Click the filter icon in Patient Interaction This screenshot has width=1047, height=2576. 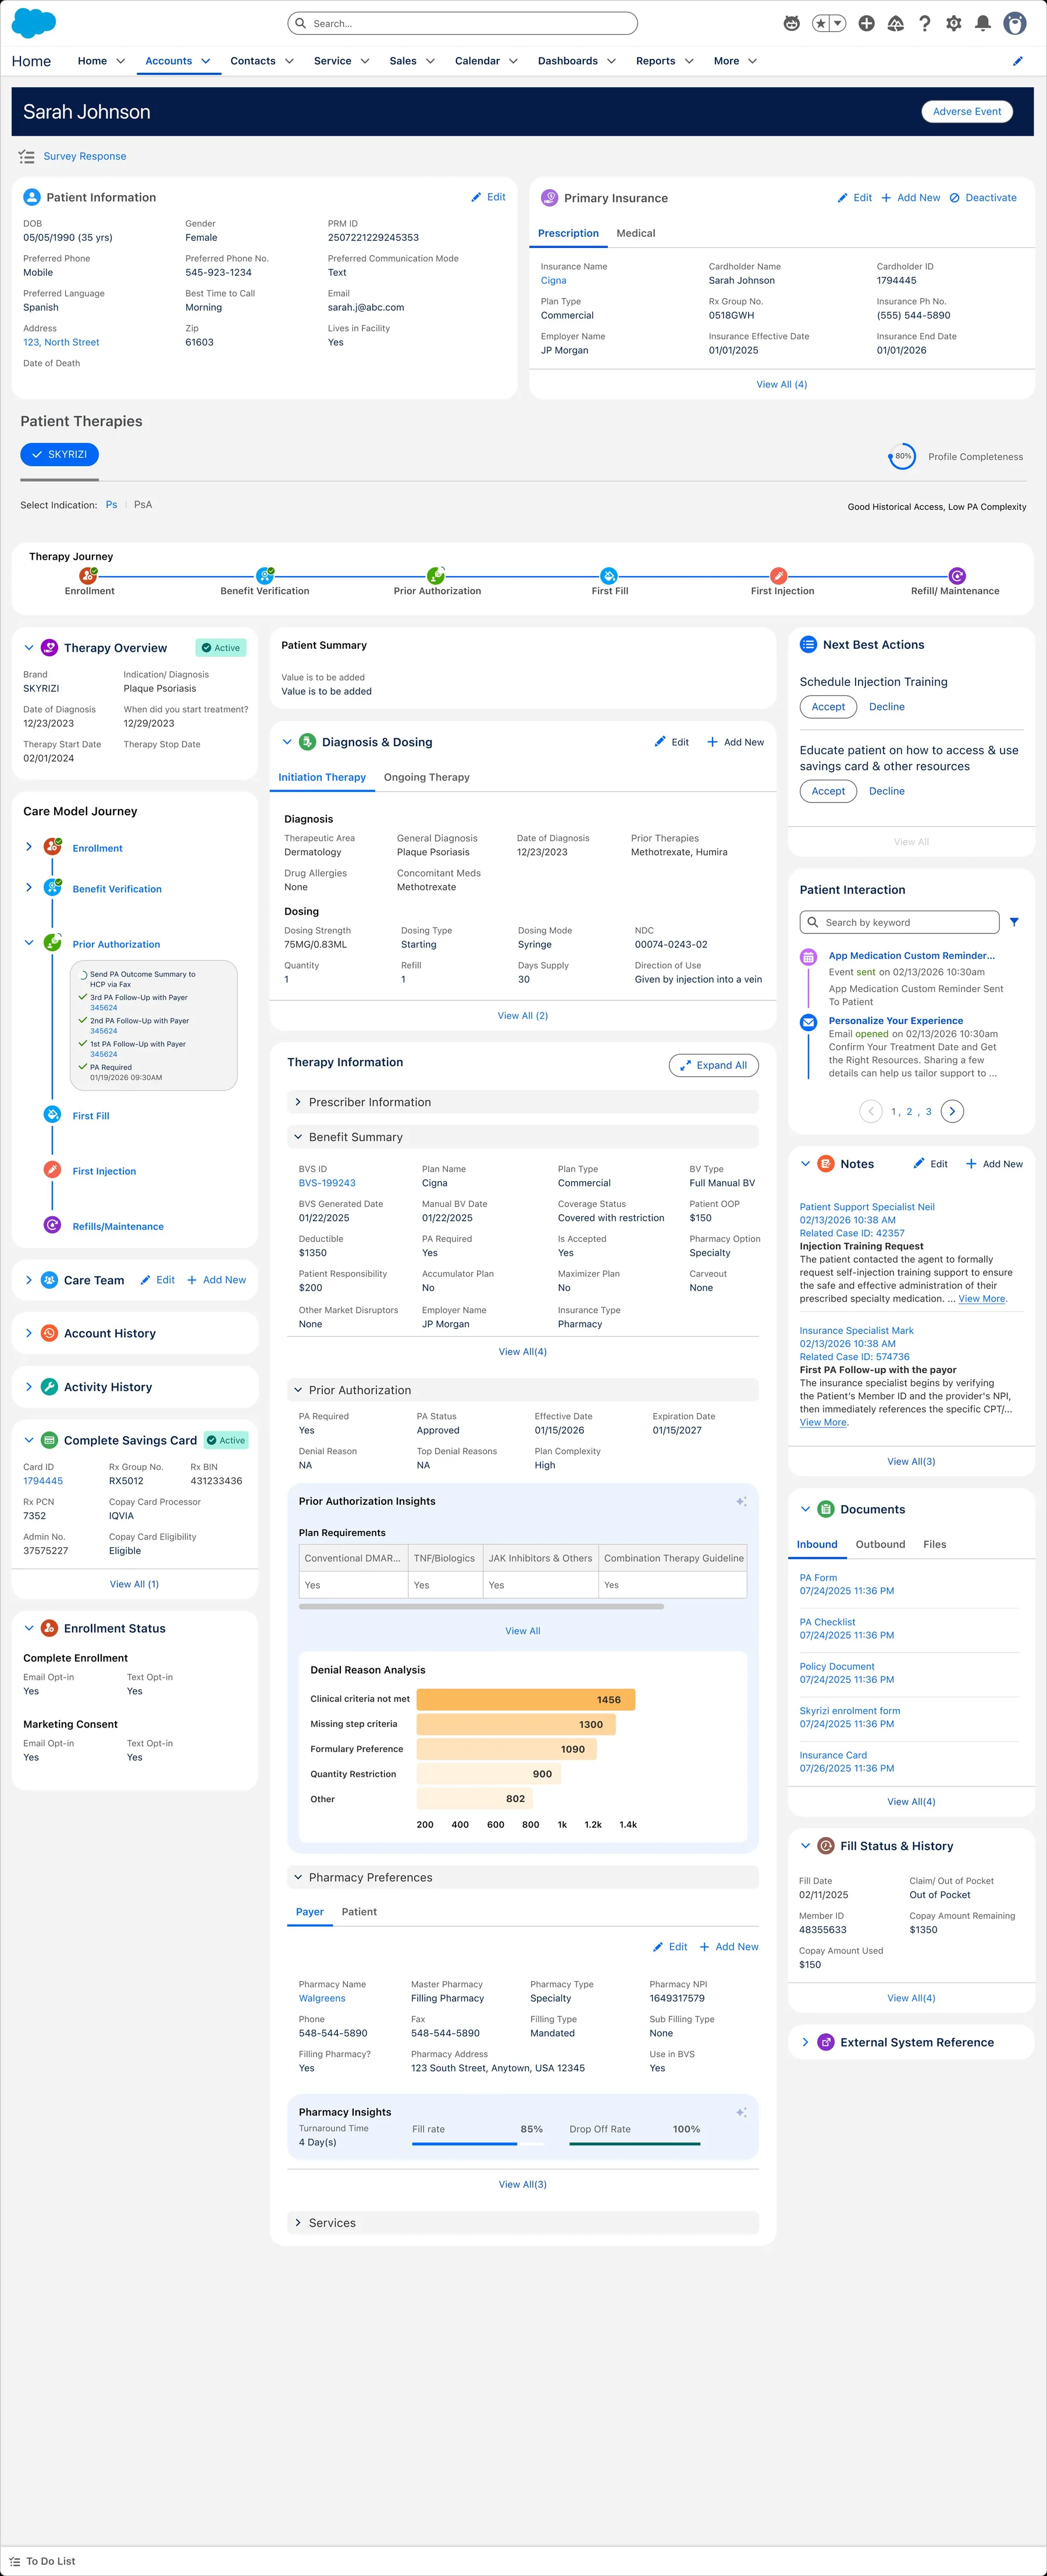pyautogui.click(x=1014, y=922)
